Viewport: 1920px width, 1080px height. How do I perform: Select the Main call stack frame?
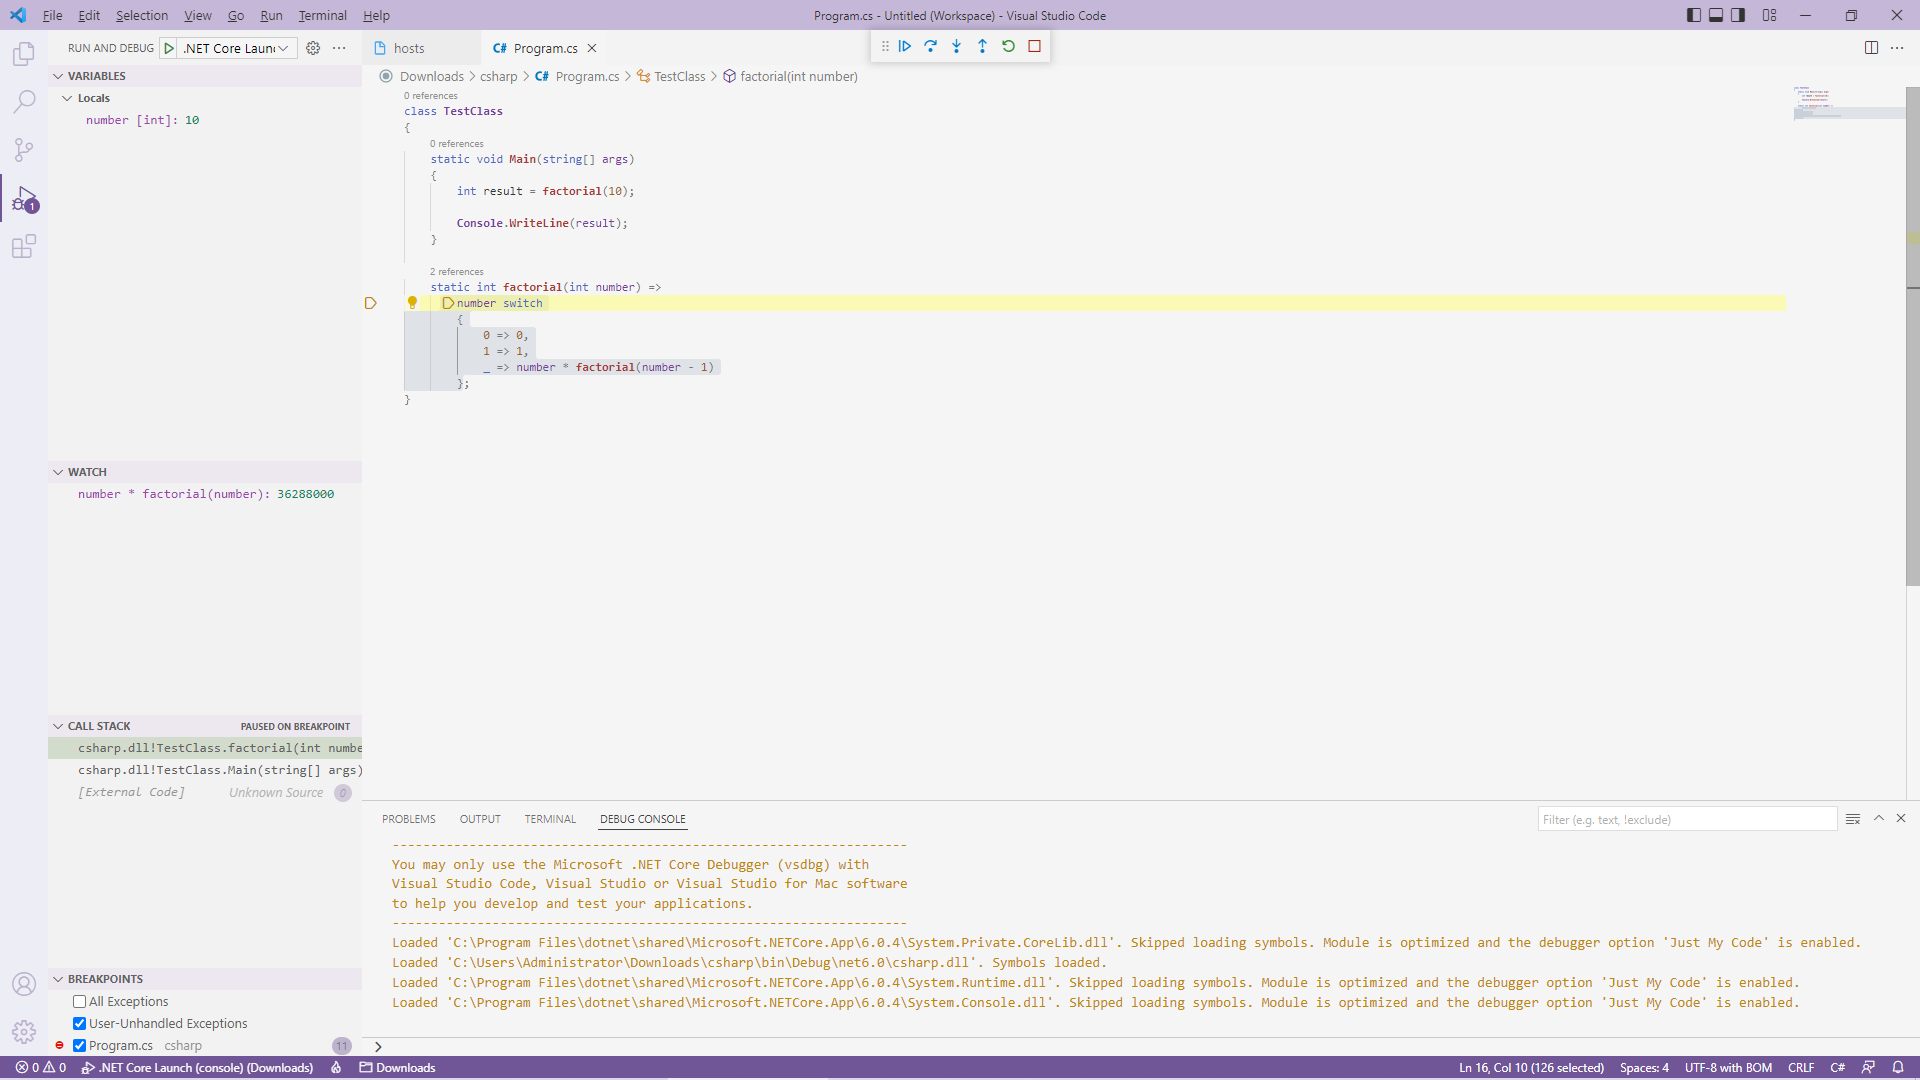(220, 771)
